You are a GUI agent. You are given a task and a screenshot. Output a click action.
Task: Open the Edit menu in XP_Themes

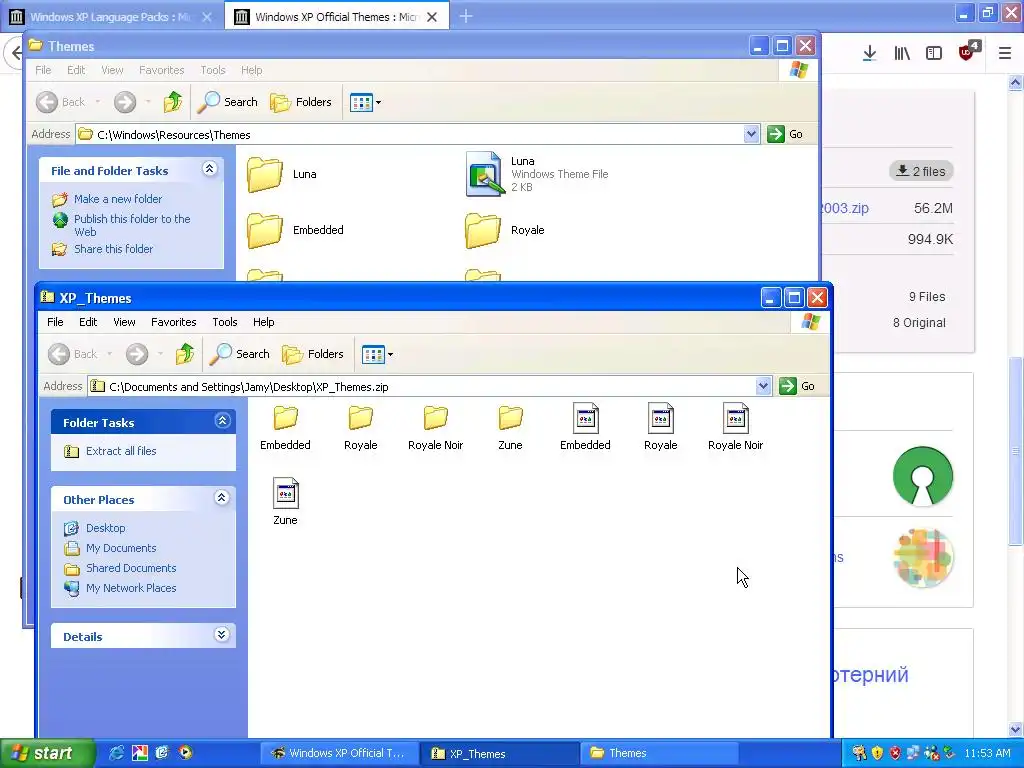(88, 322)
